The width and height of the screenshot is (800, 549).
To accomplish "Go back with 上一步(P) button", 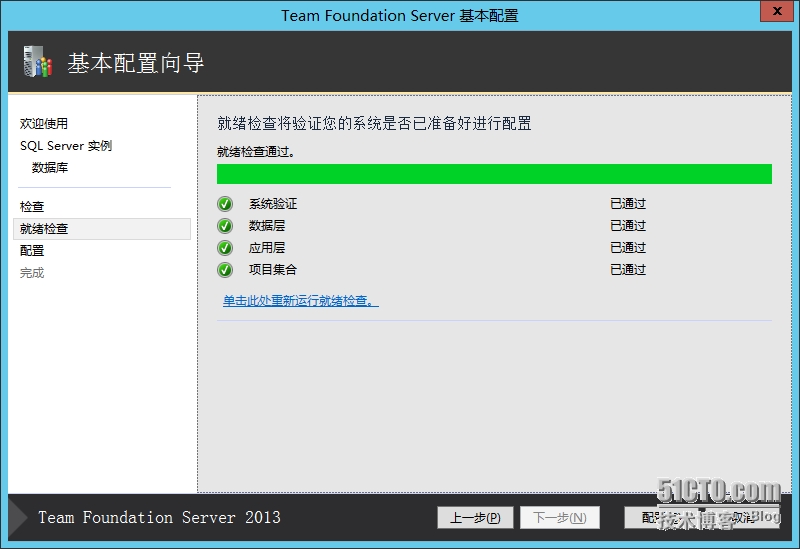I will (475, 518).
